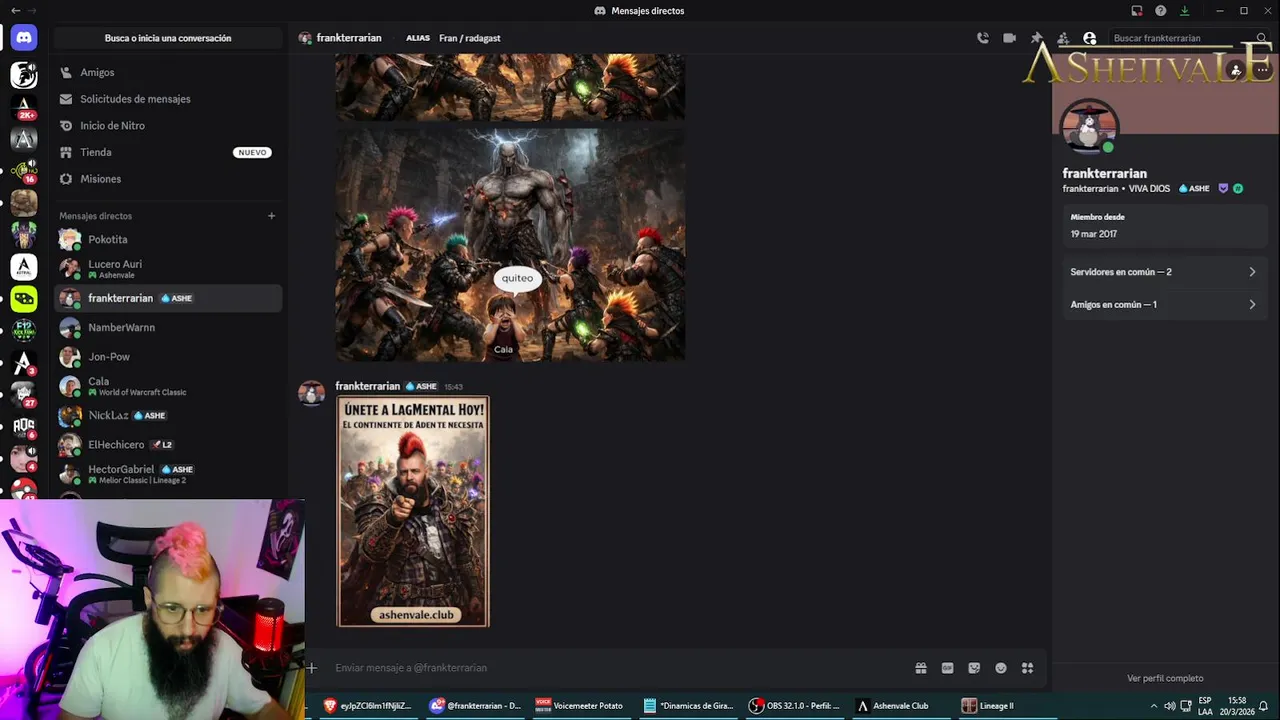This screenshot has height=720, width=1280.
Task: Start a voice call with frankterrarian
Action: (983, 38)
